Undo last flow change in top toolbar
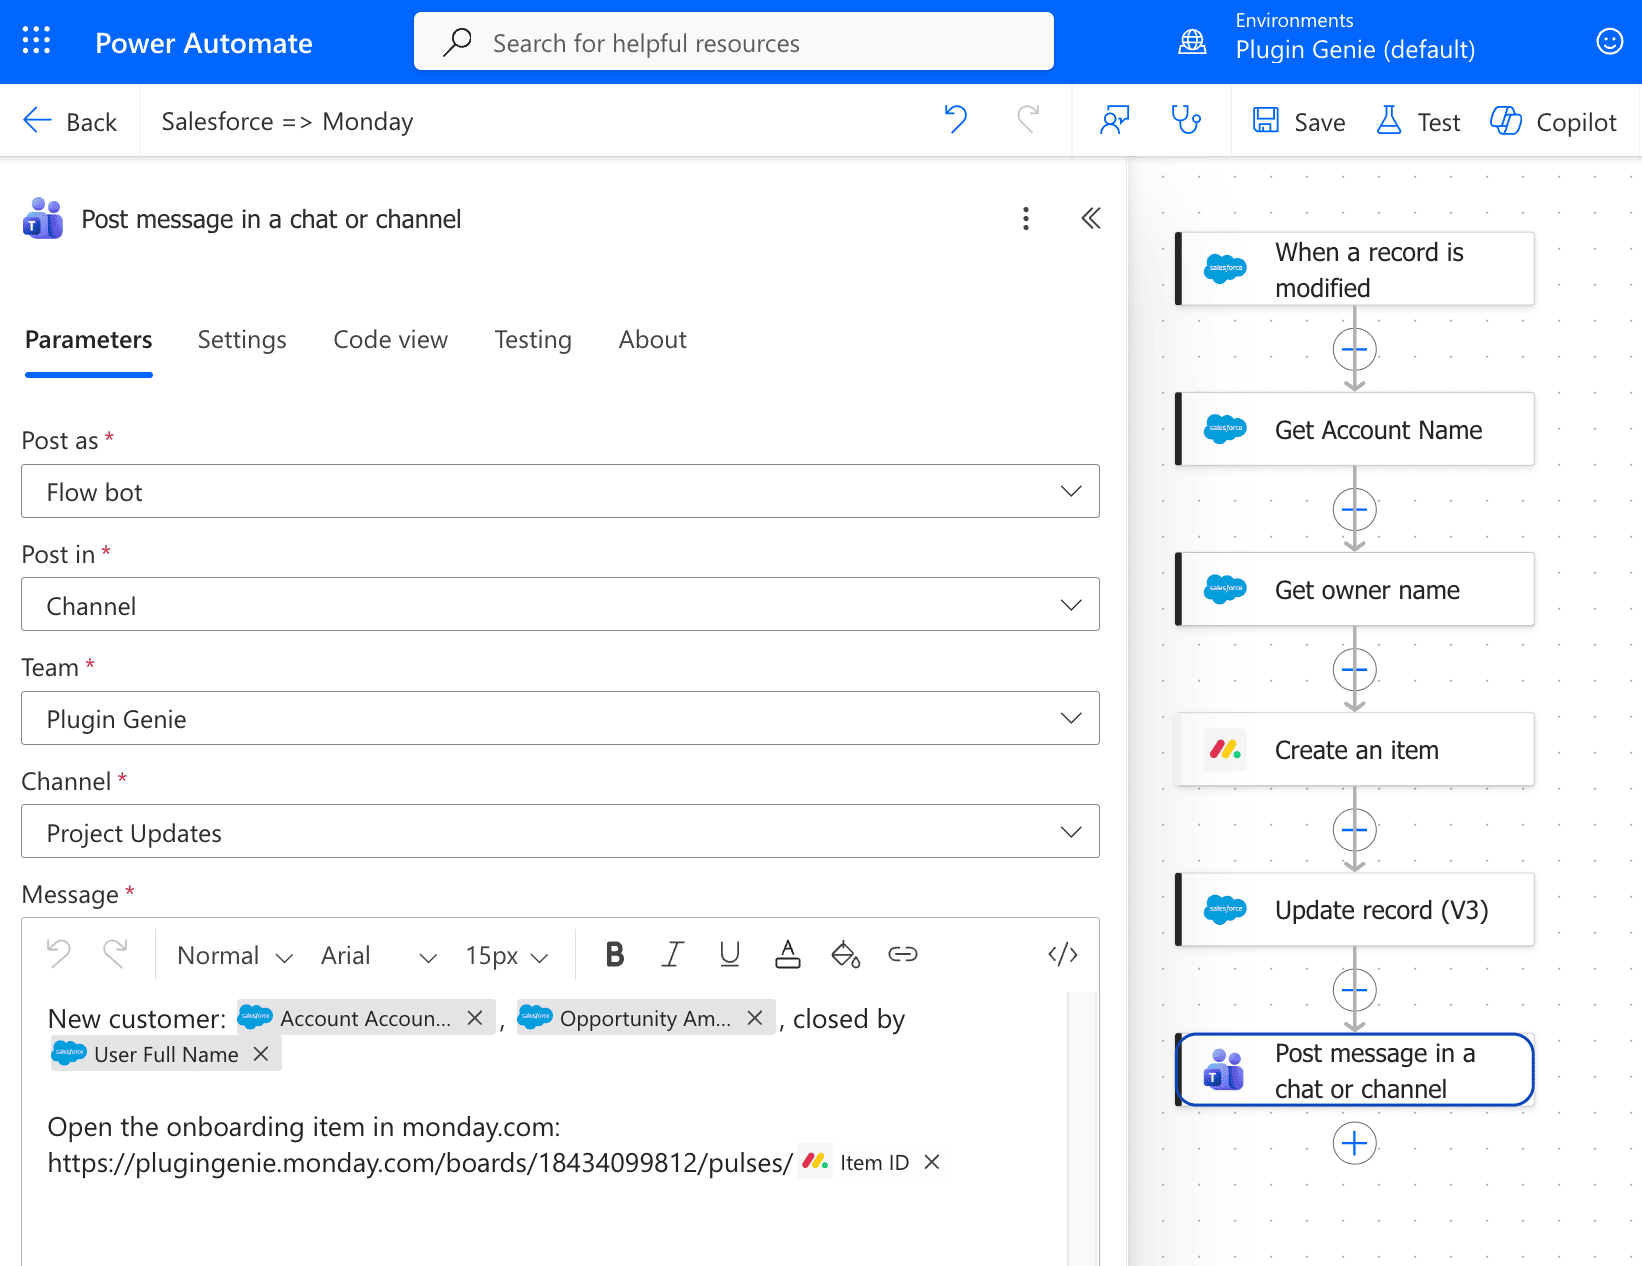The height and width of the screenshot is (1266, 1642). point(956,120)
